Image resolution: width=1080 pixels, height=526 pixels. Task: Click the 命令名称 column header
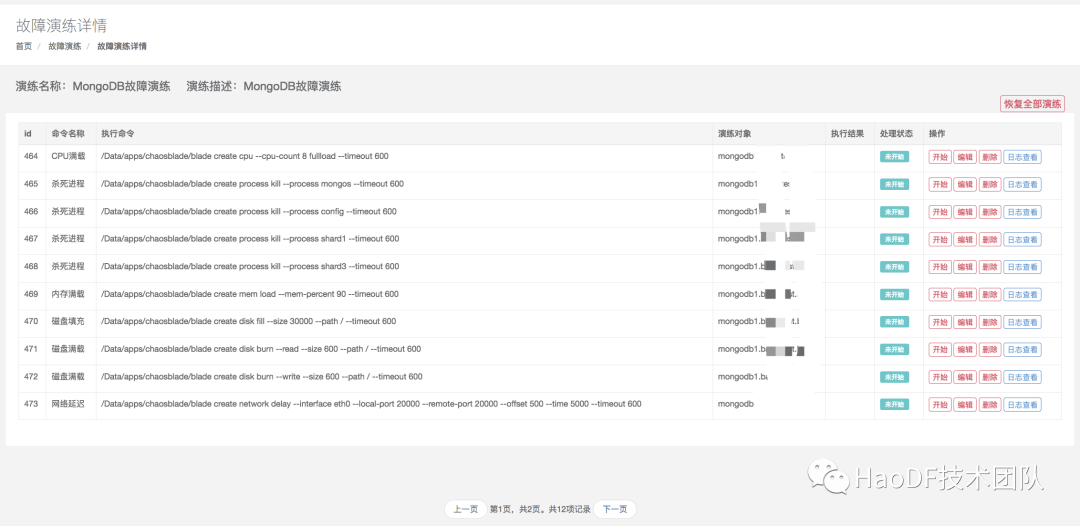point(68,133)
